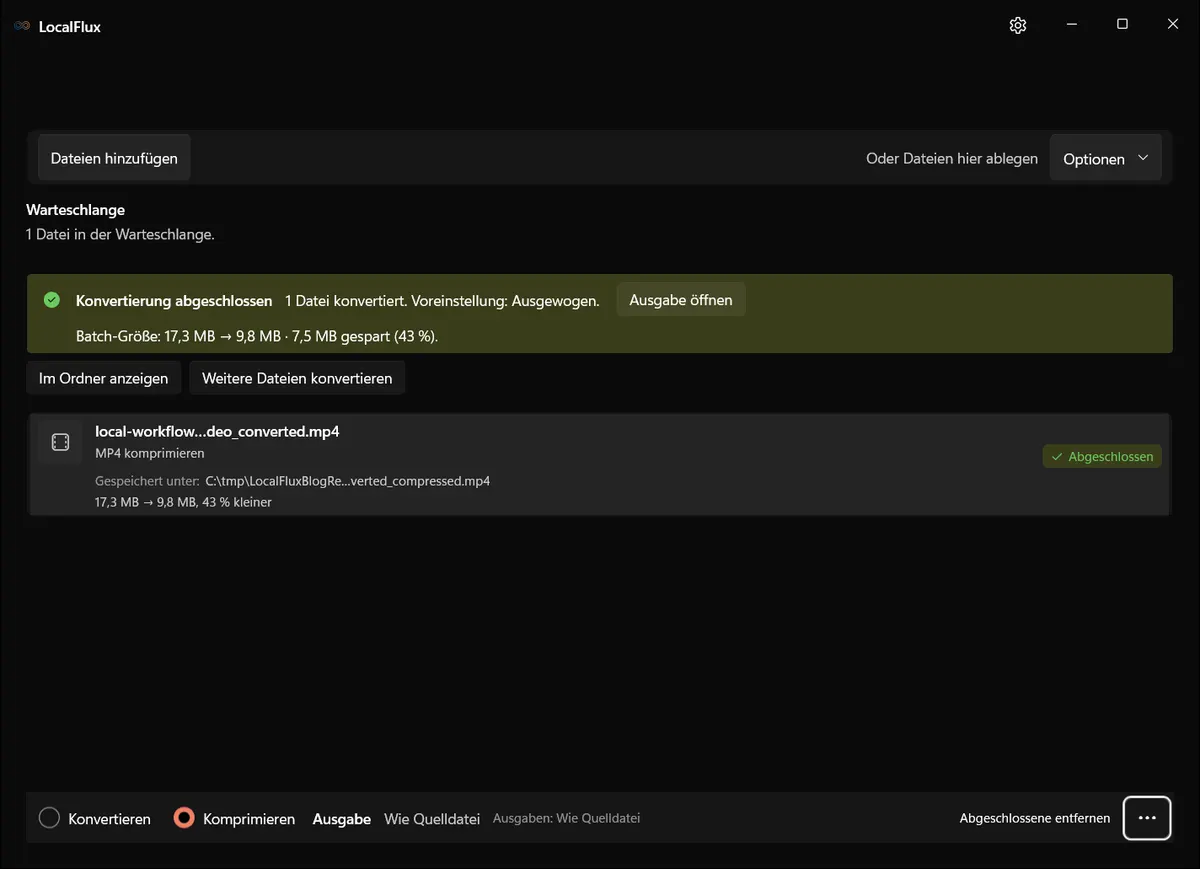This screenshot has width=1200, height=869.
Task: Click the LocalFlux infinity logo icon
Action: (22, 26)
